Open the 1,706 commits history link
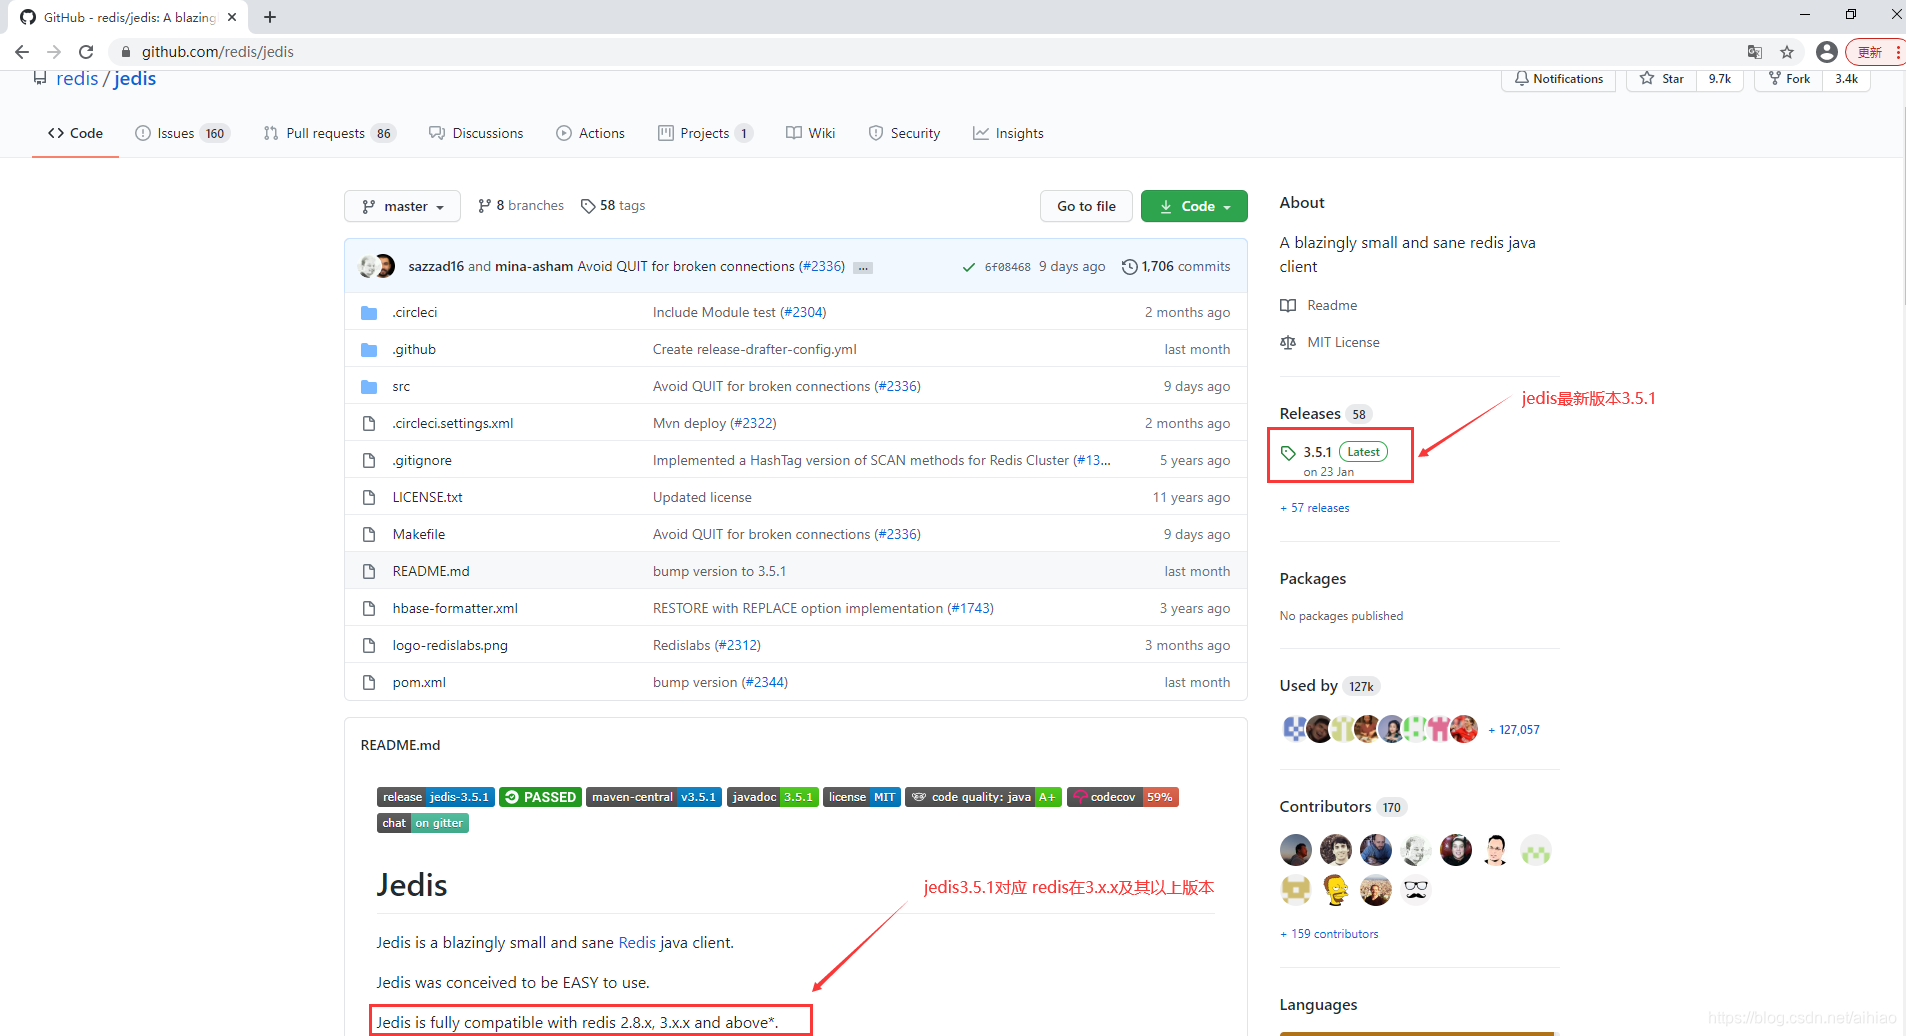1906x1036 pixels. click(1176, 266)
